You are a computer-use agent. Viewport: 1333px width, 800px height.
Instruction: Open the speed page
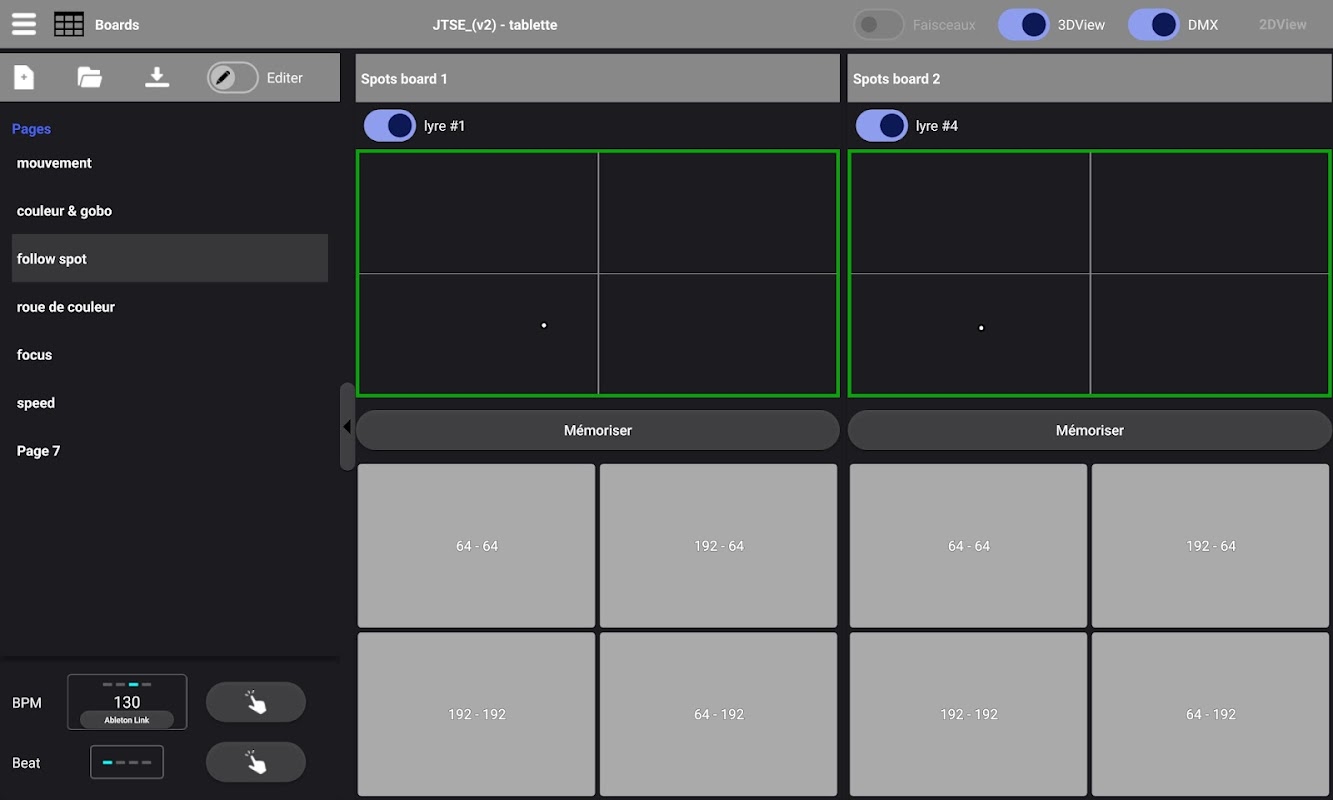pos(170,403)
